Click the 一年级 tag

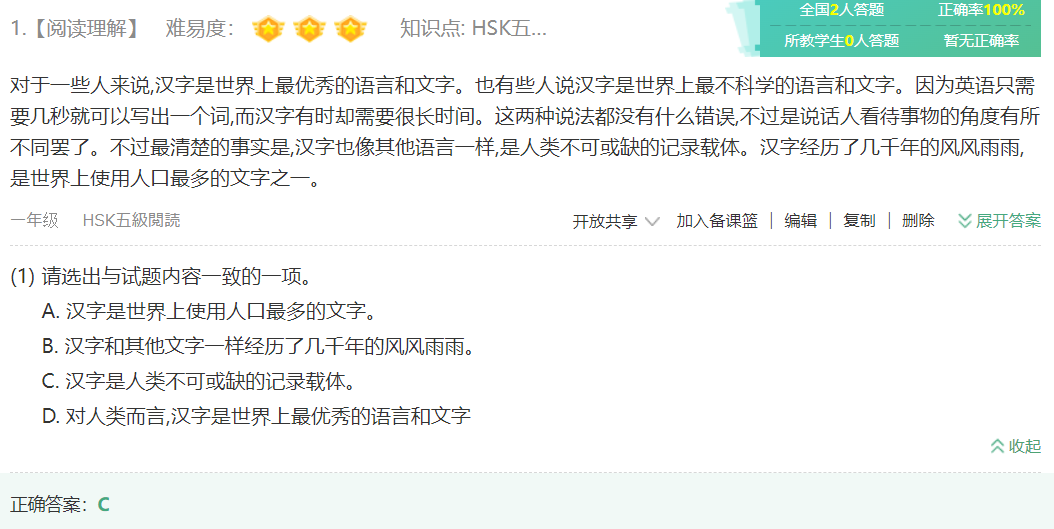coord(34,220)
